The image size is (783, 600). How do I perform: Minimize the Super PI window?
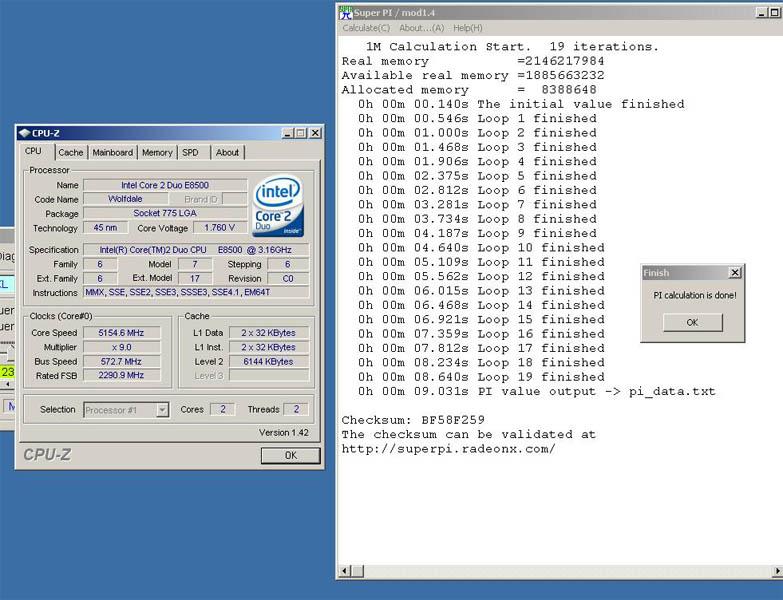pos(762,12)
